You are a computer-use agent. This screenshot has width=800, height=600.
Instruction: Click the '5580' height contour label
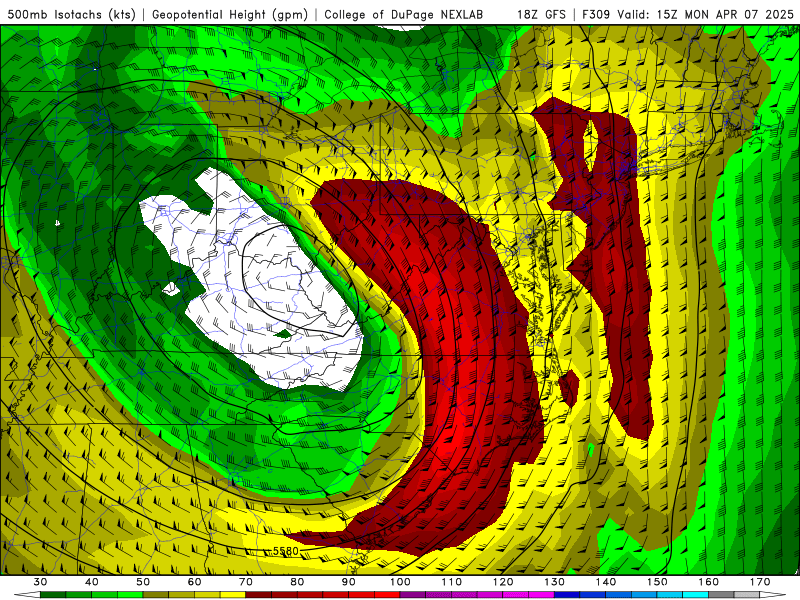(x=286, y=551)
